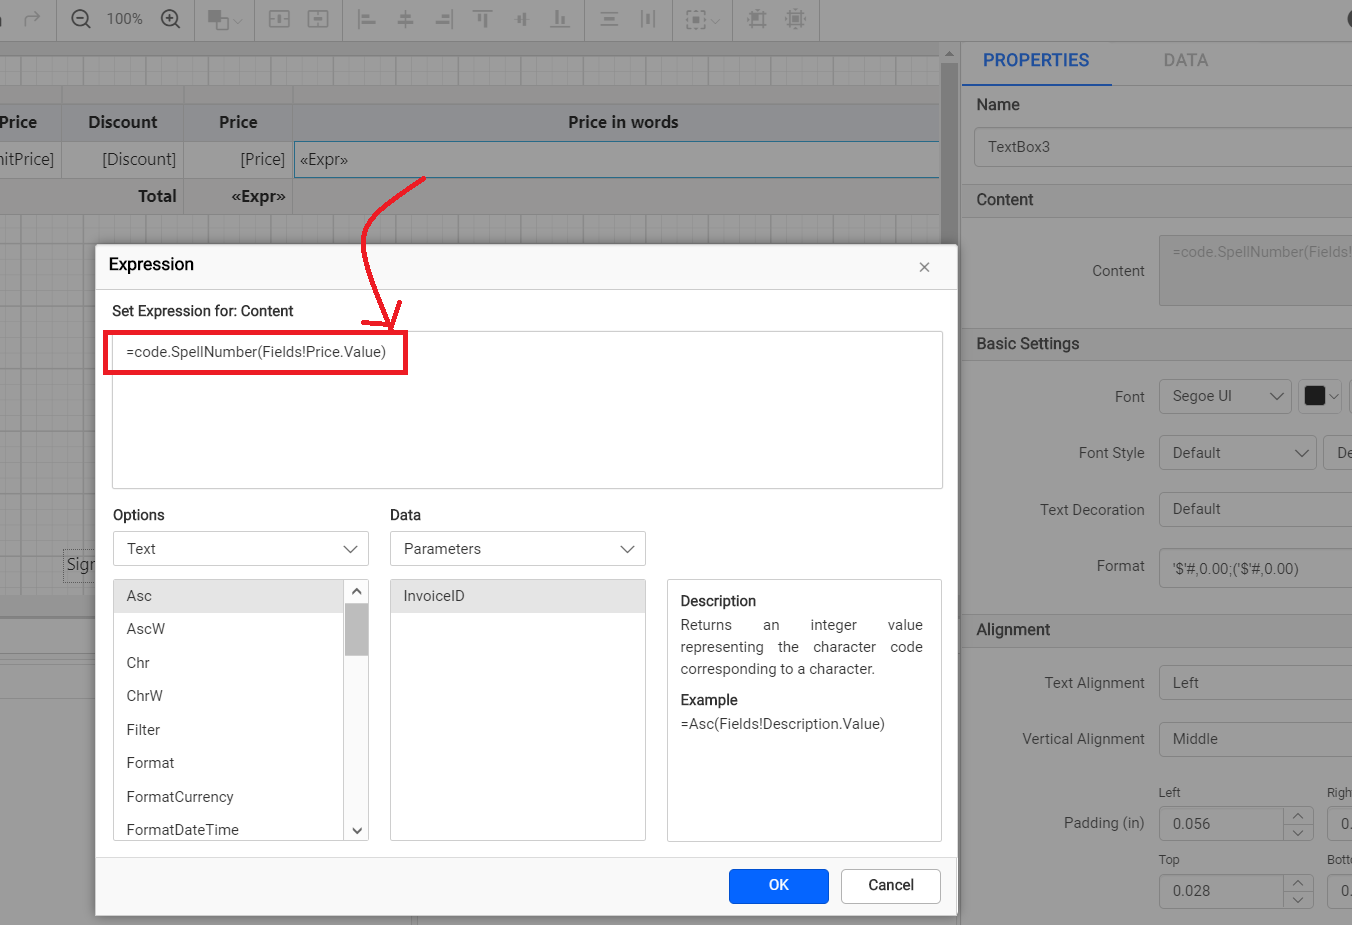Click the align center horizontally icon
This screenshot has width=1352, height=932.
click(x=405, y=19)
